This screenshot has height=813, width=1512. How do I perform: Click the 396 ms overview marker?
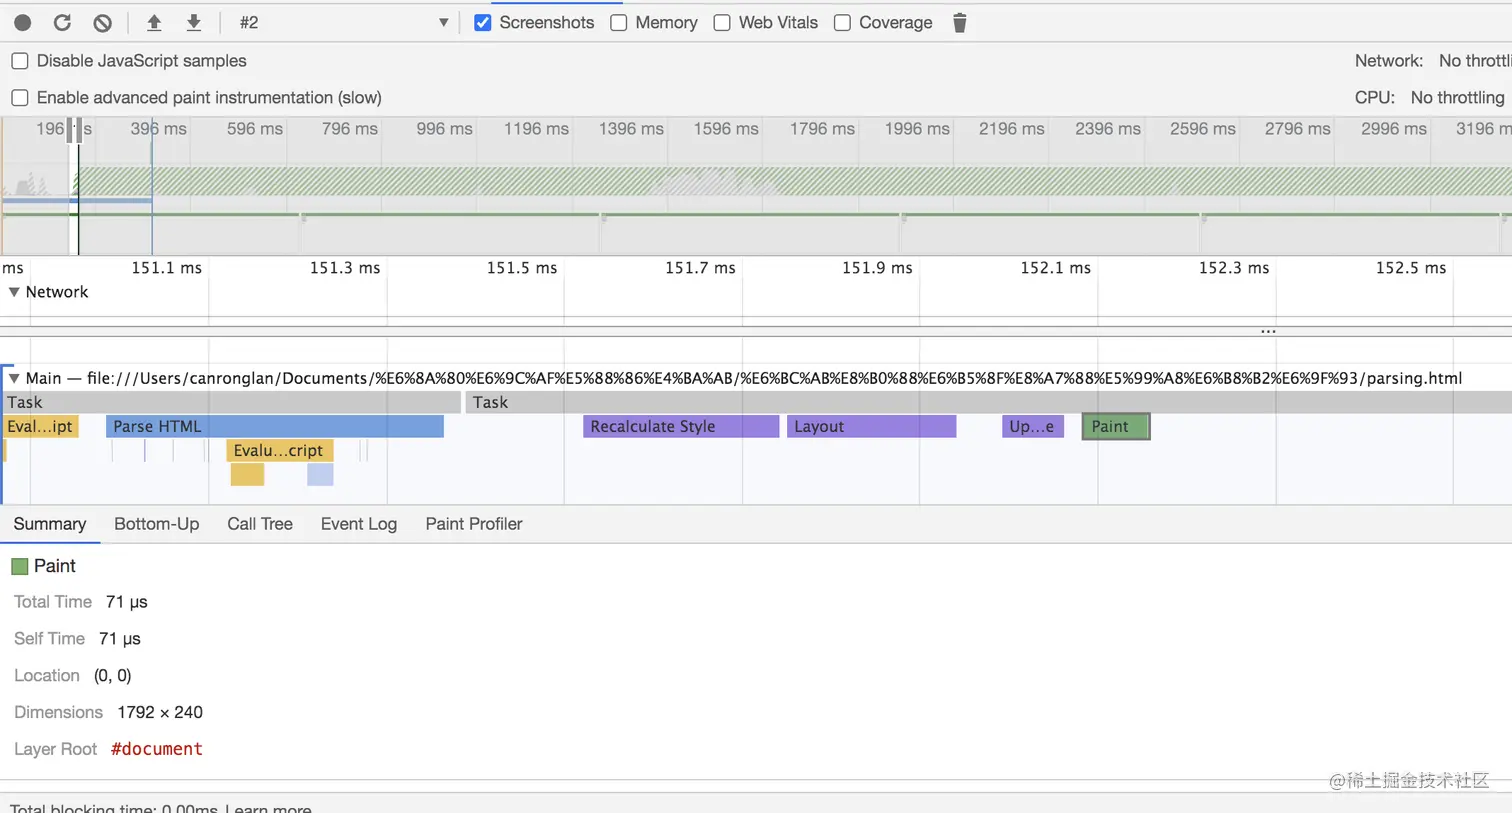(x=158, y=129)
